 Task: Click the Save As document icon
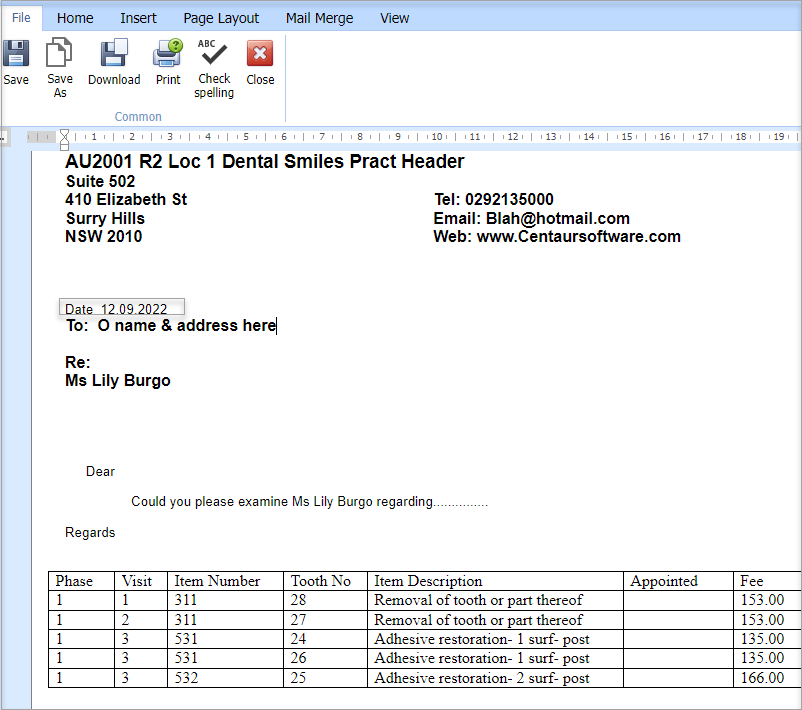click(59, 53)
